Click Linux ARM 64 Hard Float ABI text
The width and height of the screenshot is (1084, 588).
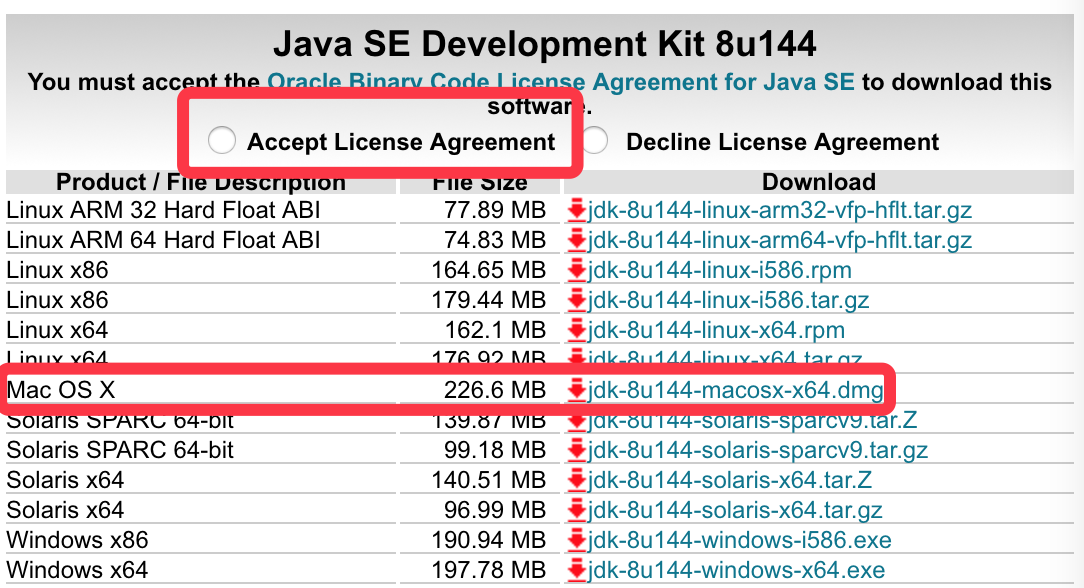pos(163,240)
